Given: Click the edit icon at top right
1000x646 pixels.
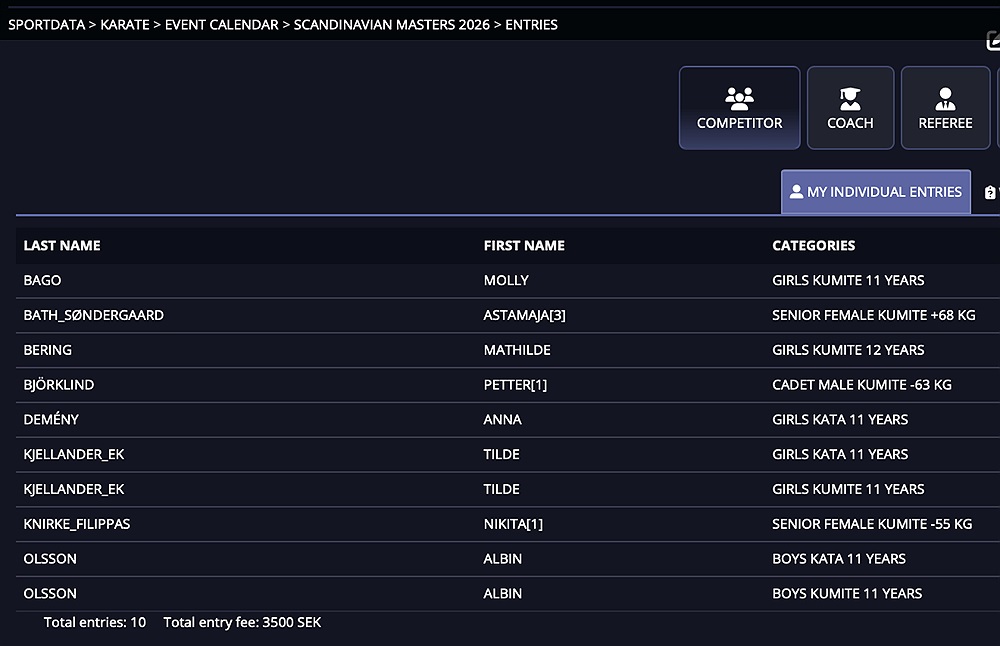Looking at the screenshot, I should [993, 42].
